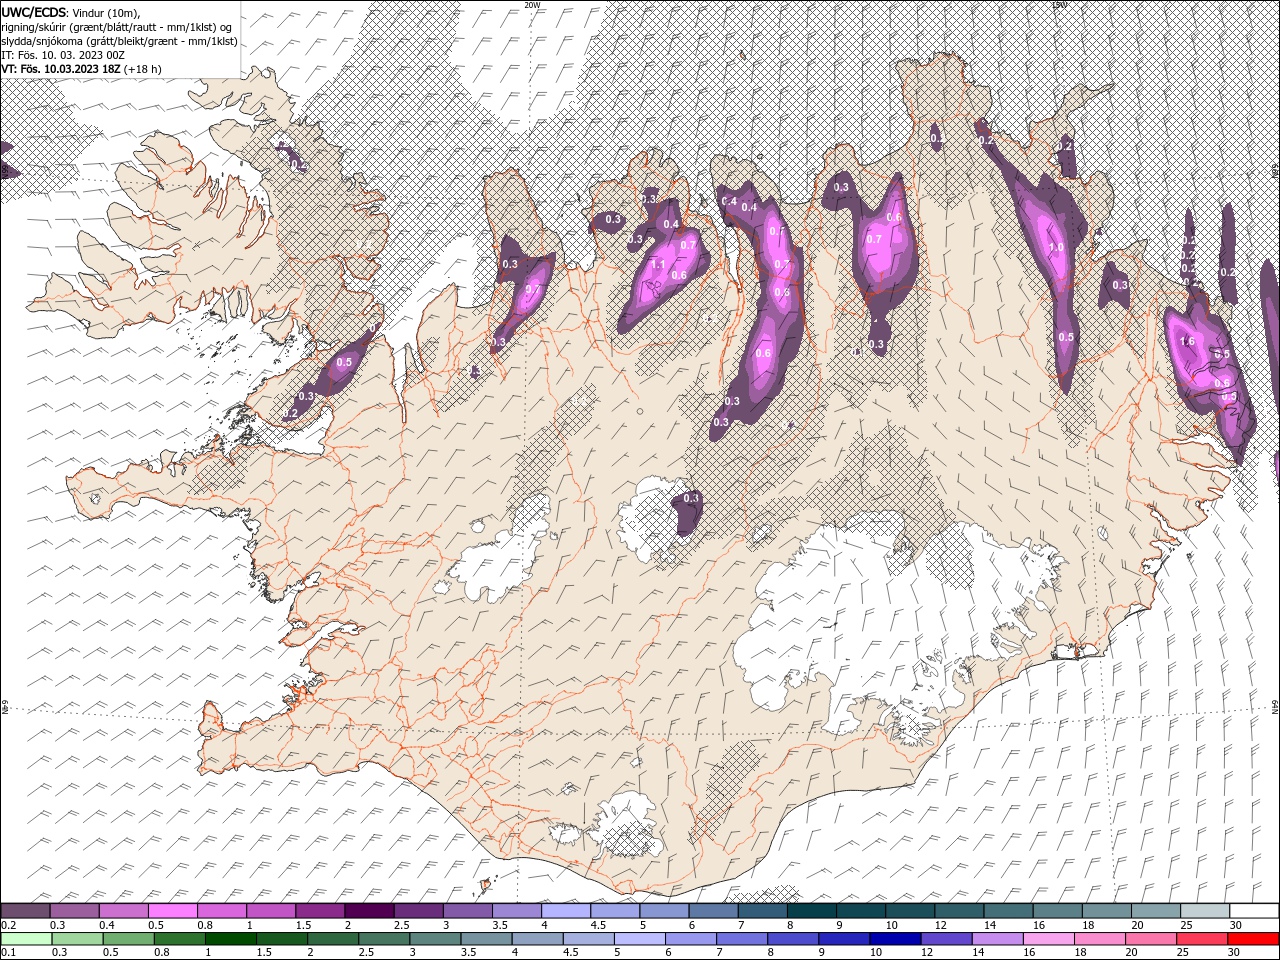Click the white swatch at 30 in the upper legend

[x=1254, y=911]
